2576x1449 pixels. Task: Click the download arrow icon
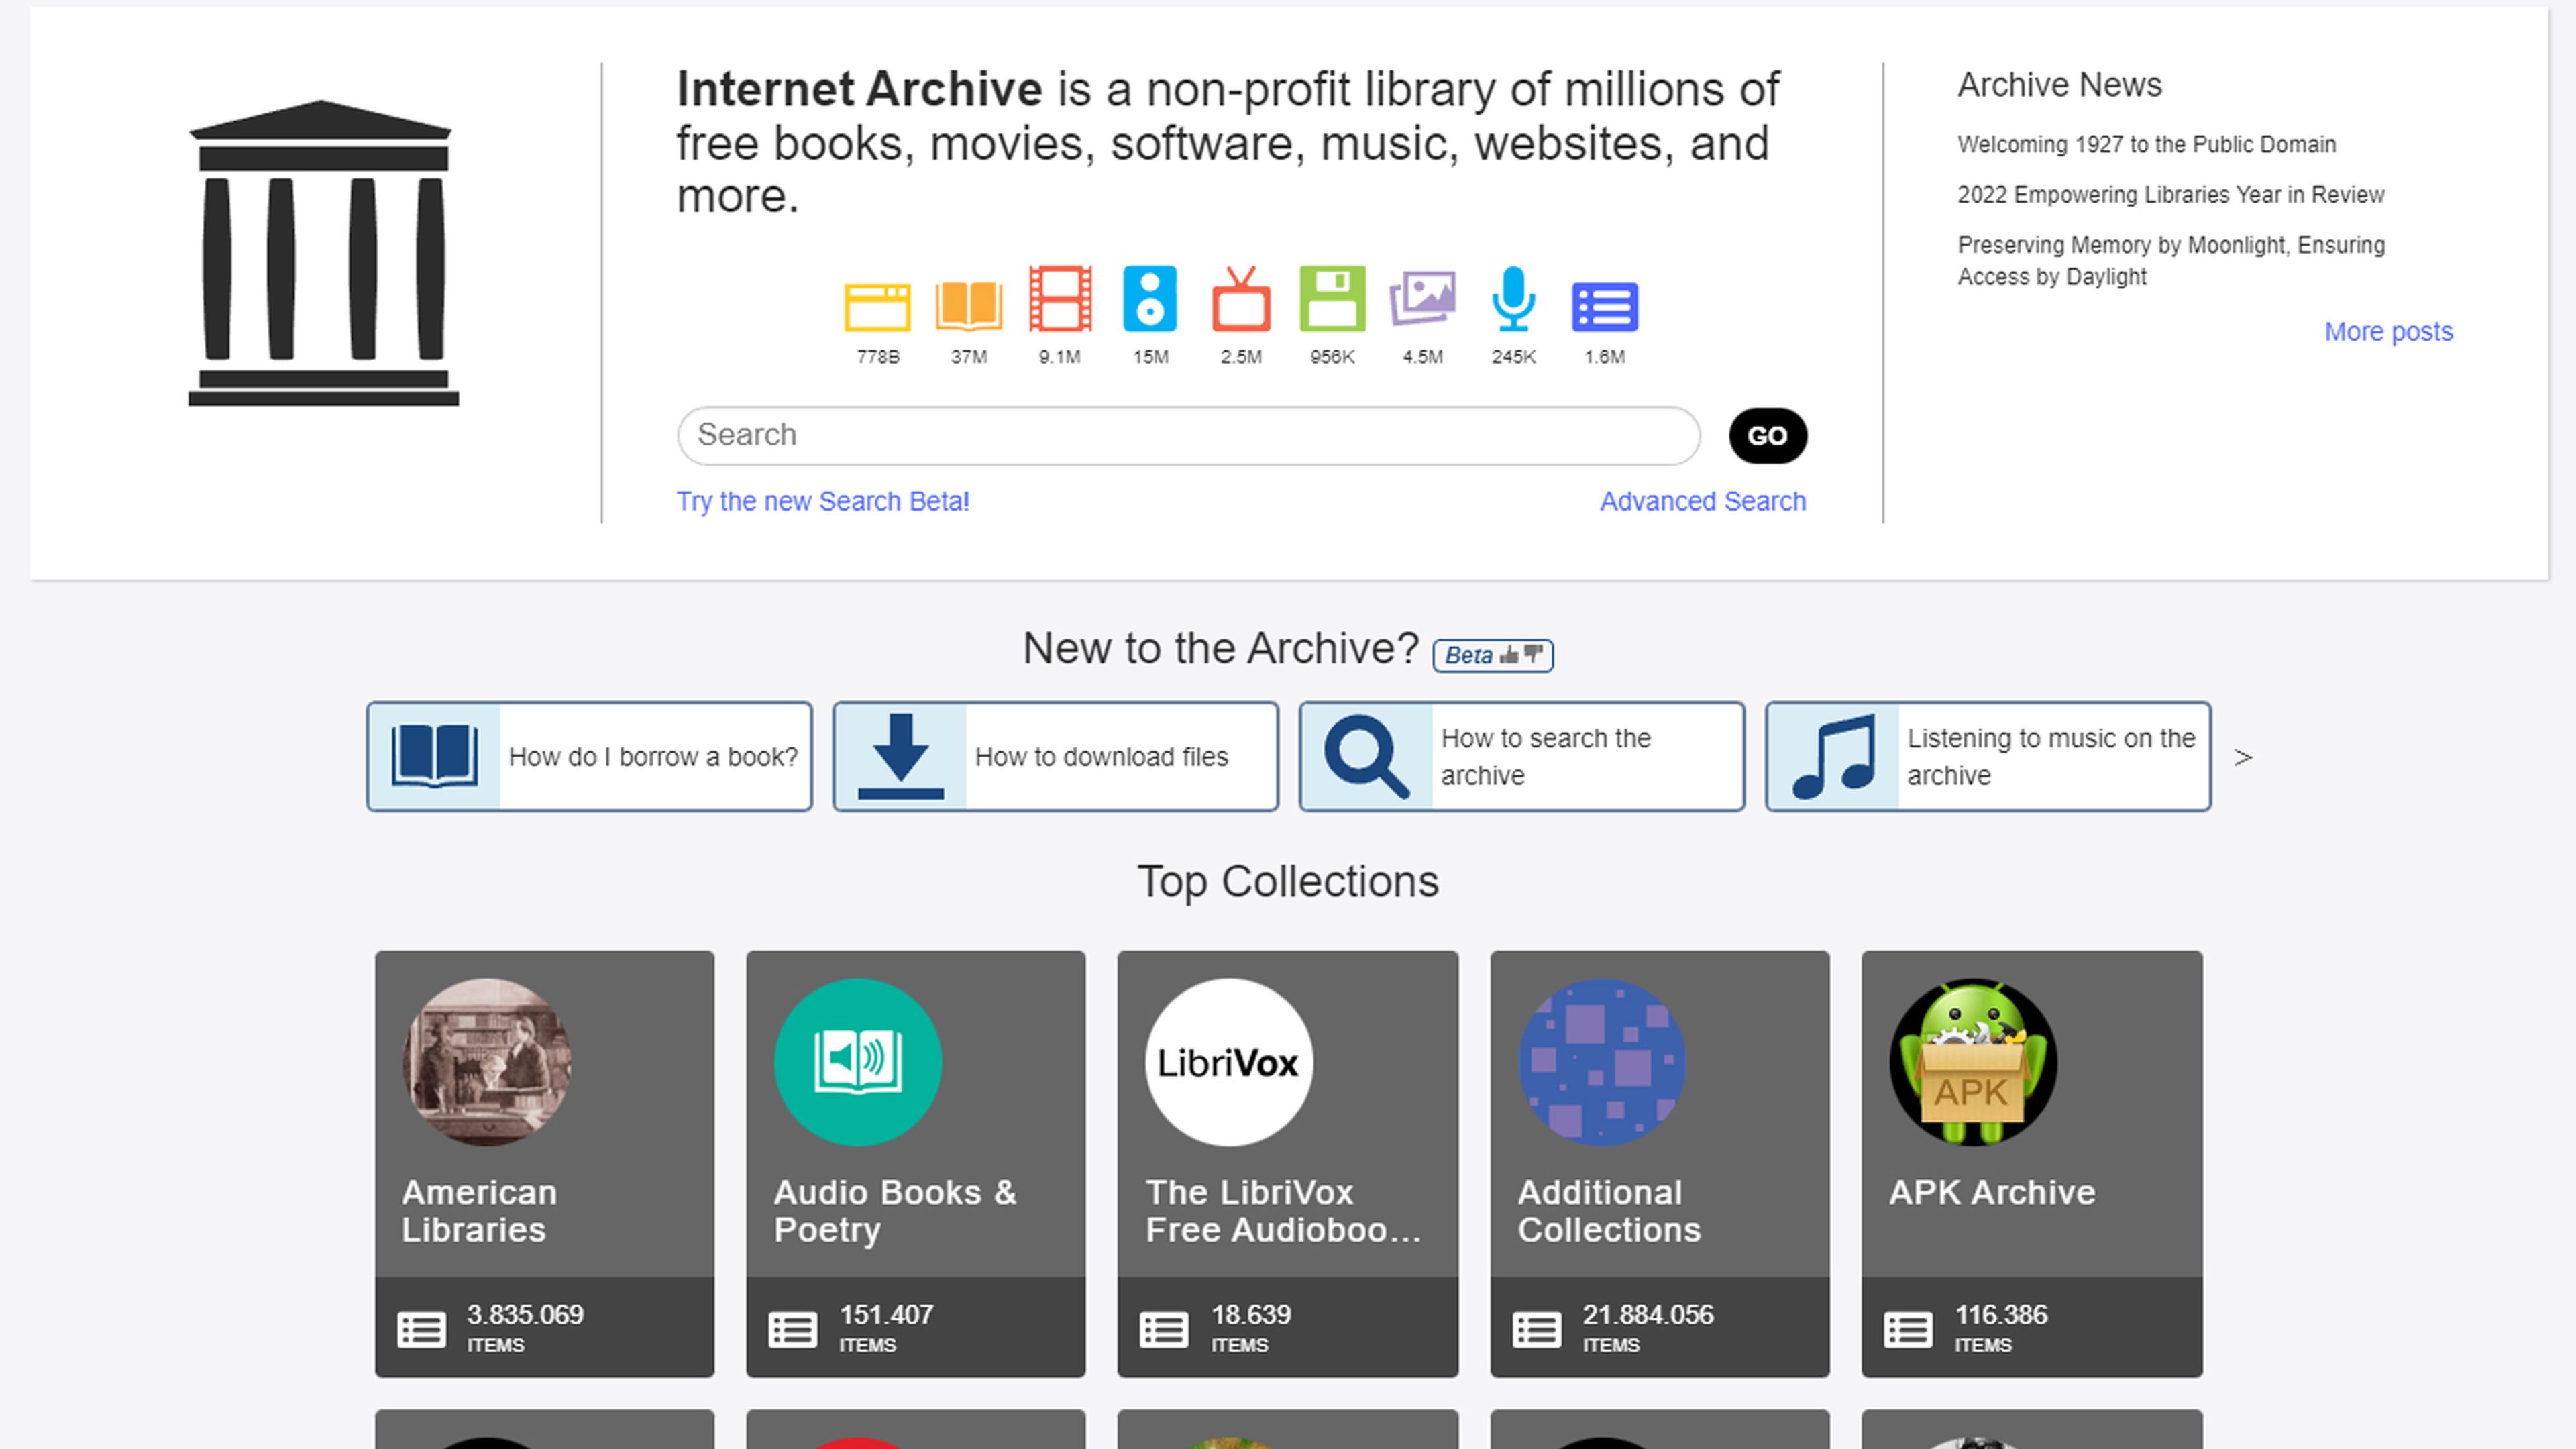click(x=900, y=756)
